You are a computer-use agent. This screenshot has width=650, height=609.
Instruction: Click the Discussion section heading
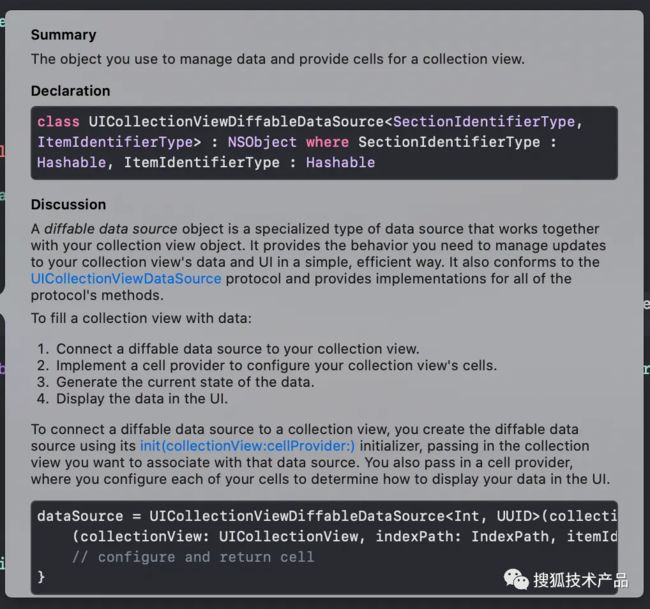tap(68, 204)
